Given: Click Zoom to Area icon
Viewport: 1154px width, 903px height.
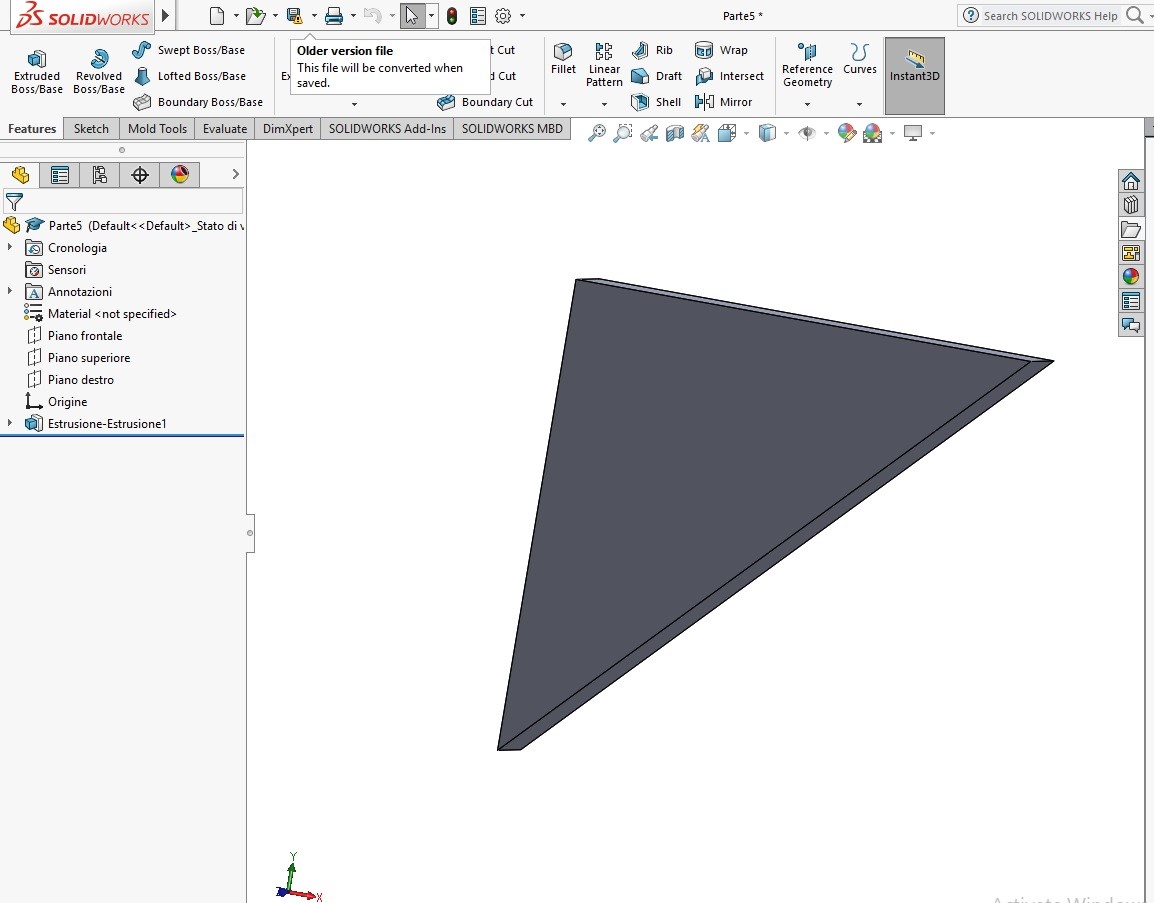Looking at the screenshot, I should (623, 133).
